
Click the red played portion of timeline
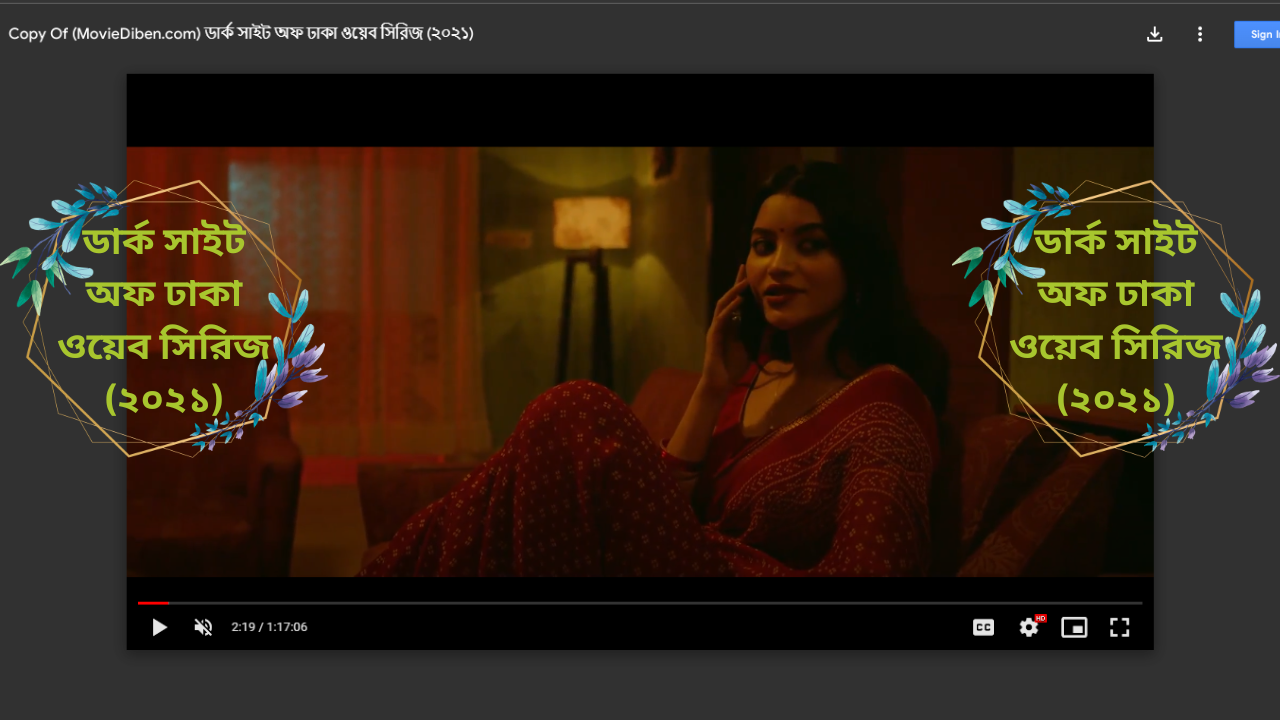(152, 603)
